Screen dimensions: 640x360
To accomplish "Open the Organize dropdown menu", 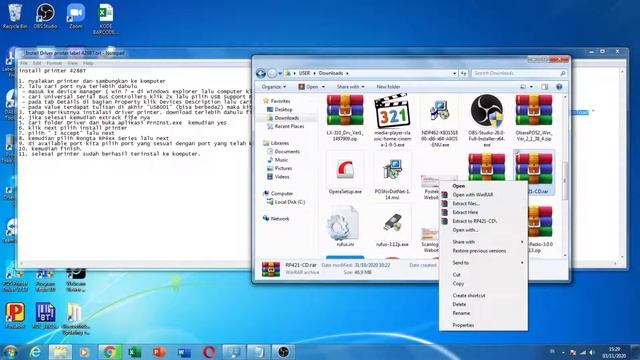I will pos(273,87).
